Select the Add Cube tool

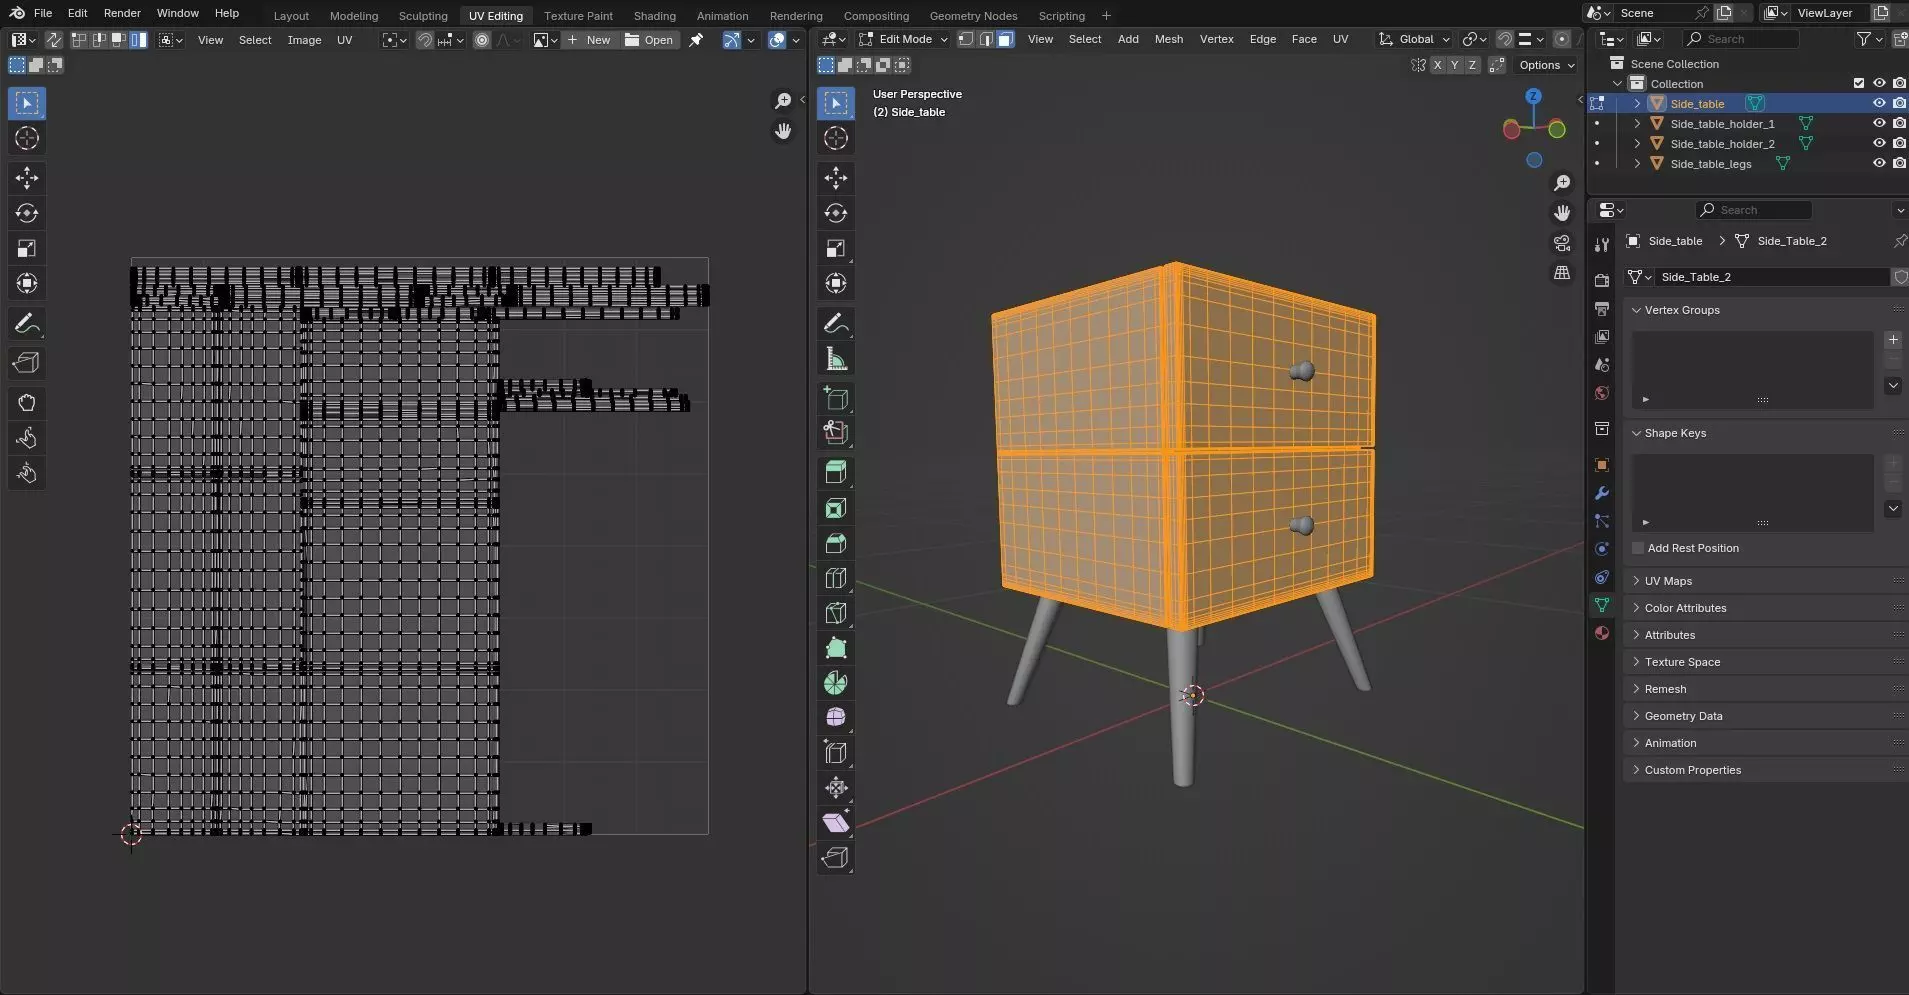pyautogui.click(x=836, y=398)
